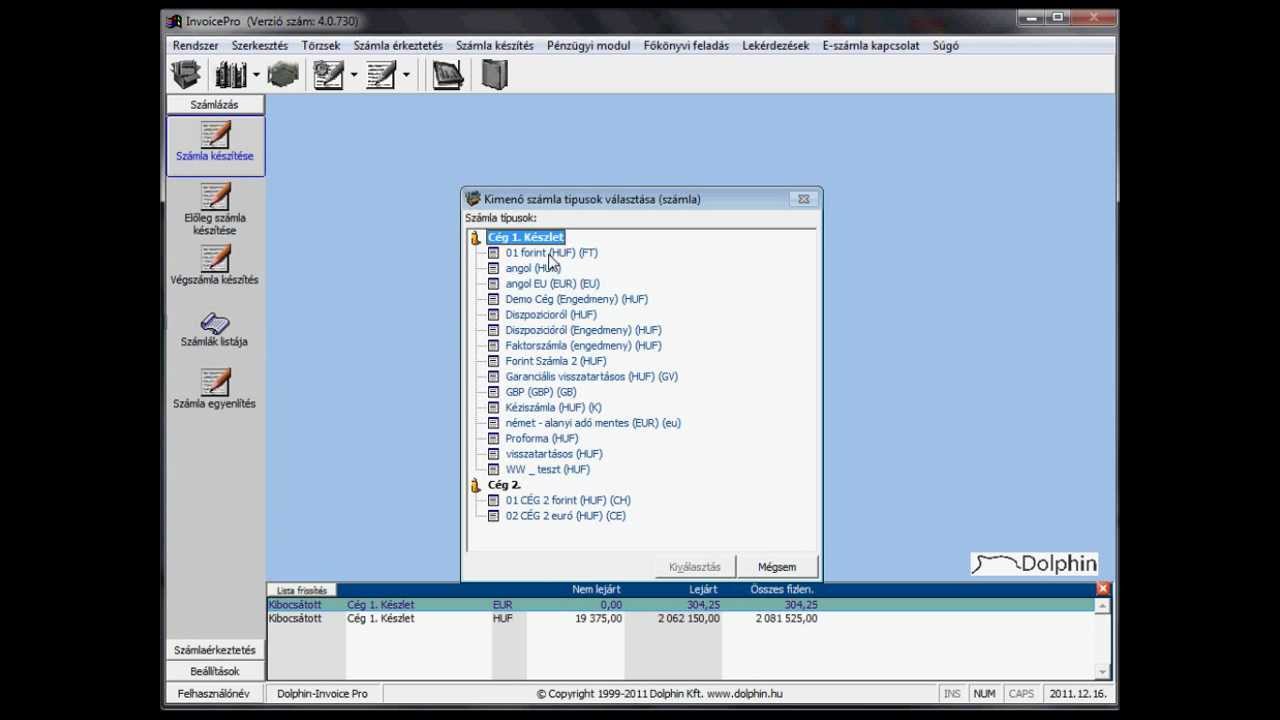Click the books icon in the toolbar

(231, 75)
